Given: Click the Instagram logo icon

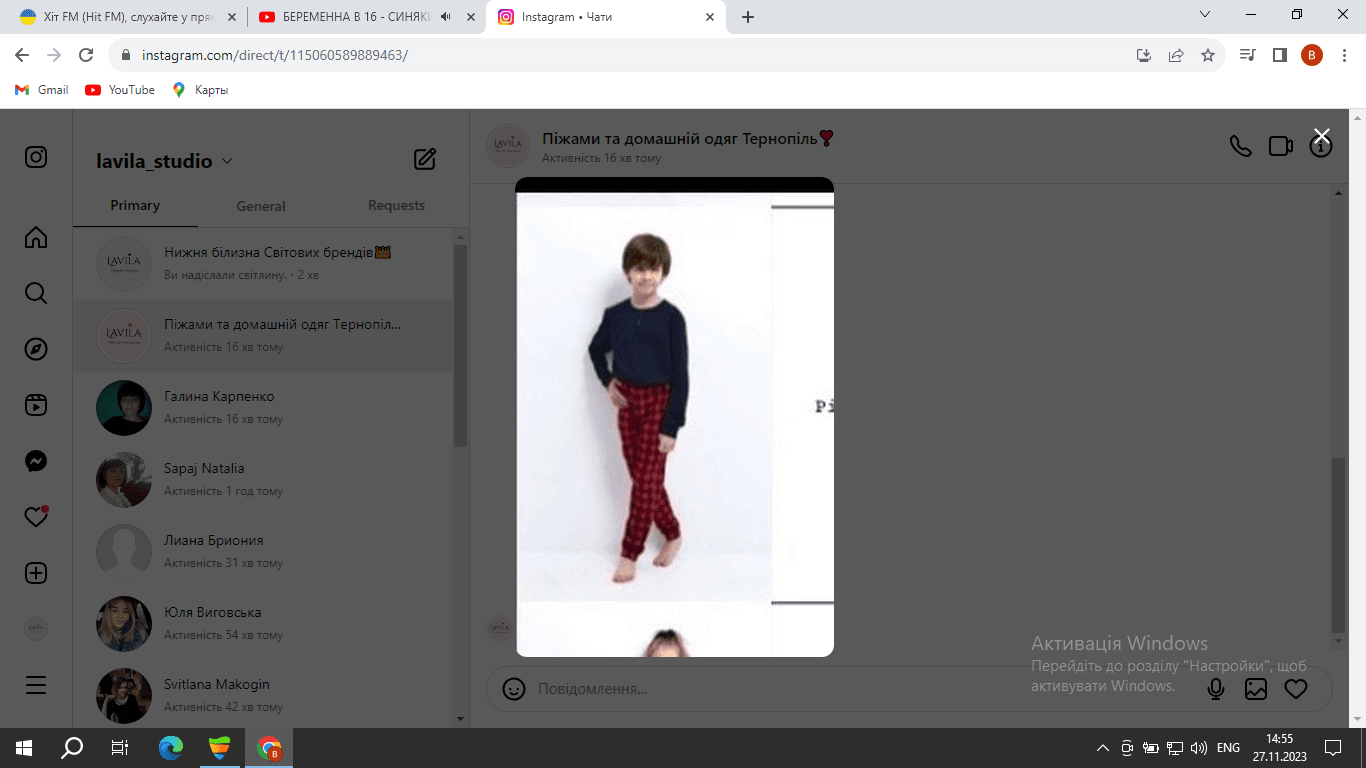Looking at the screenshot, I should (36, 157).
